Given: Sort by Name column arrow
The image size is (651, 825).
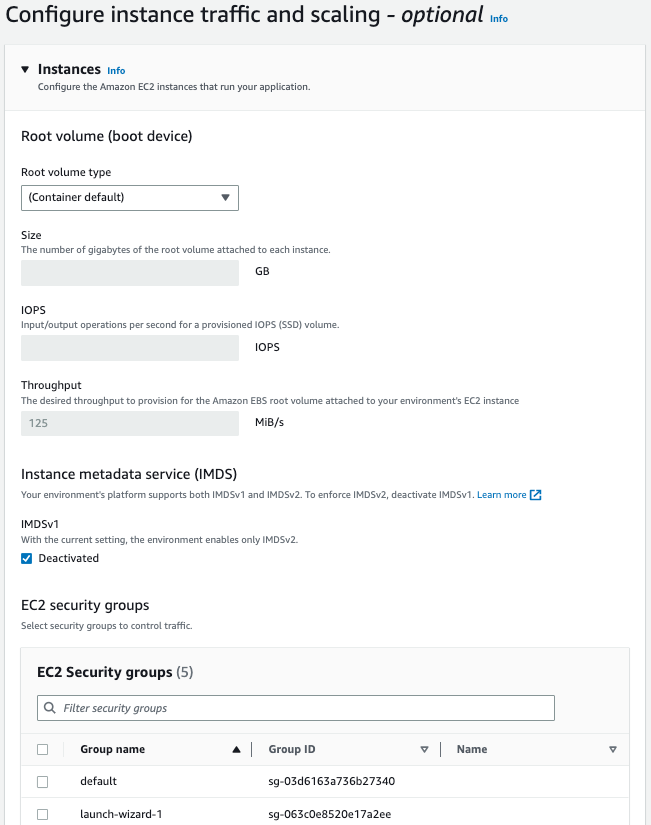Looking at the screenshot, I should click(612, 749).
